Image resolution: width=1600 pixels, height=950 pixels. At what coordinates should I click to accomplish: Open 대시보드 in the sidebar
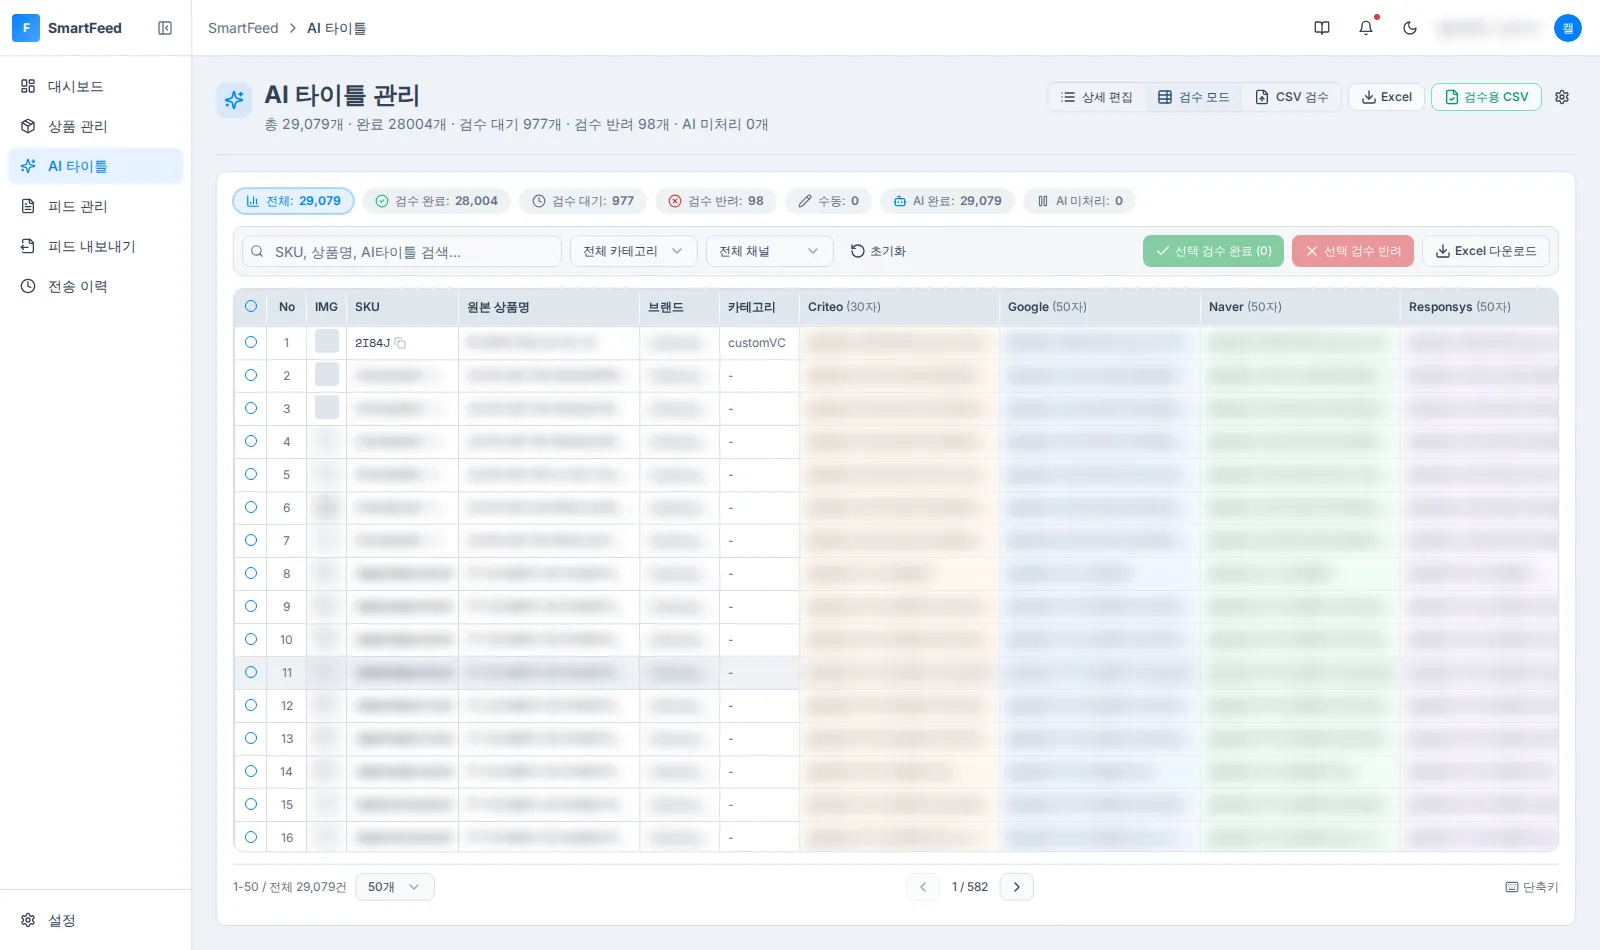[x=96, y=86]
